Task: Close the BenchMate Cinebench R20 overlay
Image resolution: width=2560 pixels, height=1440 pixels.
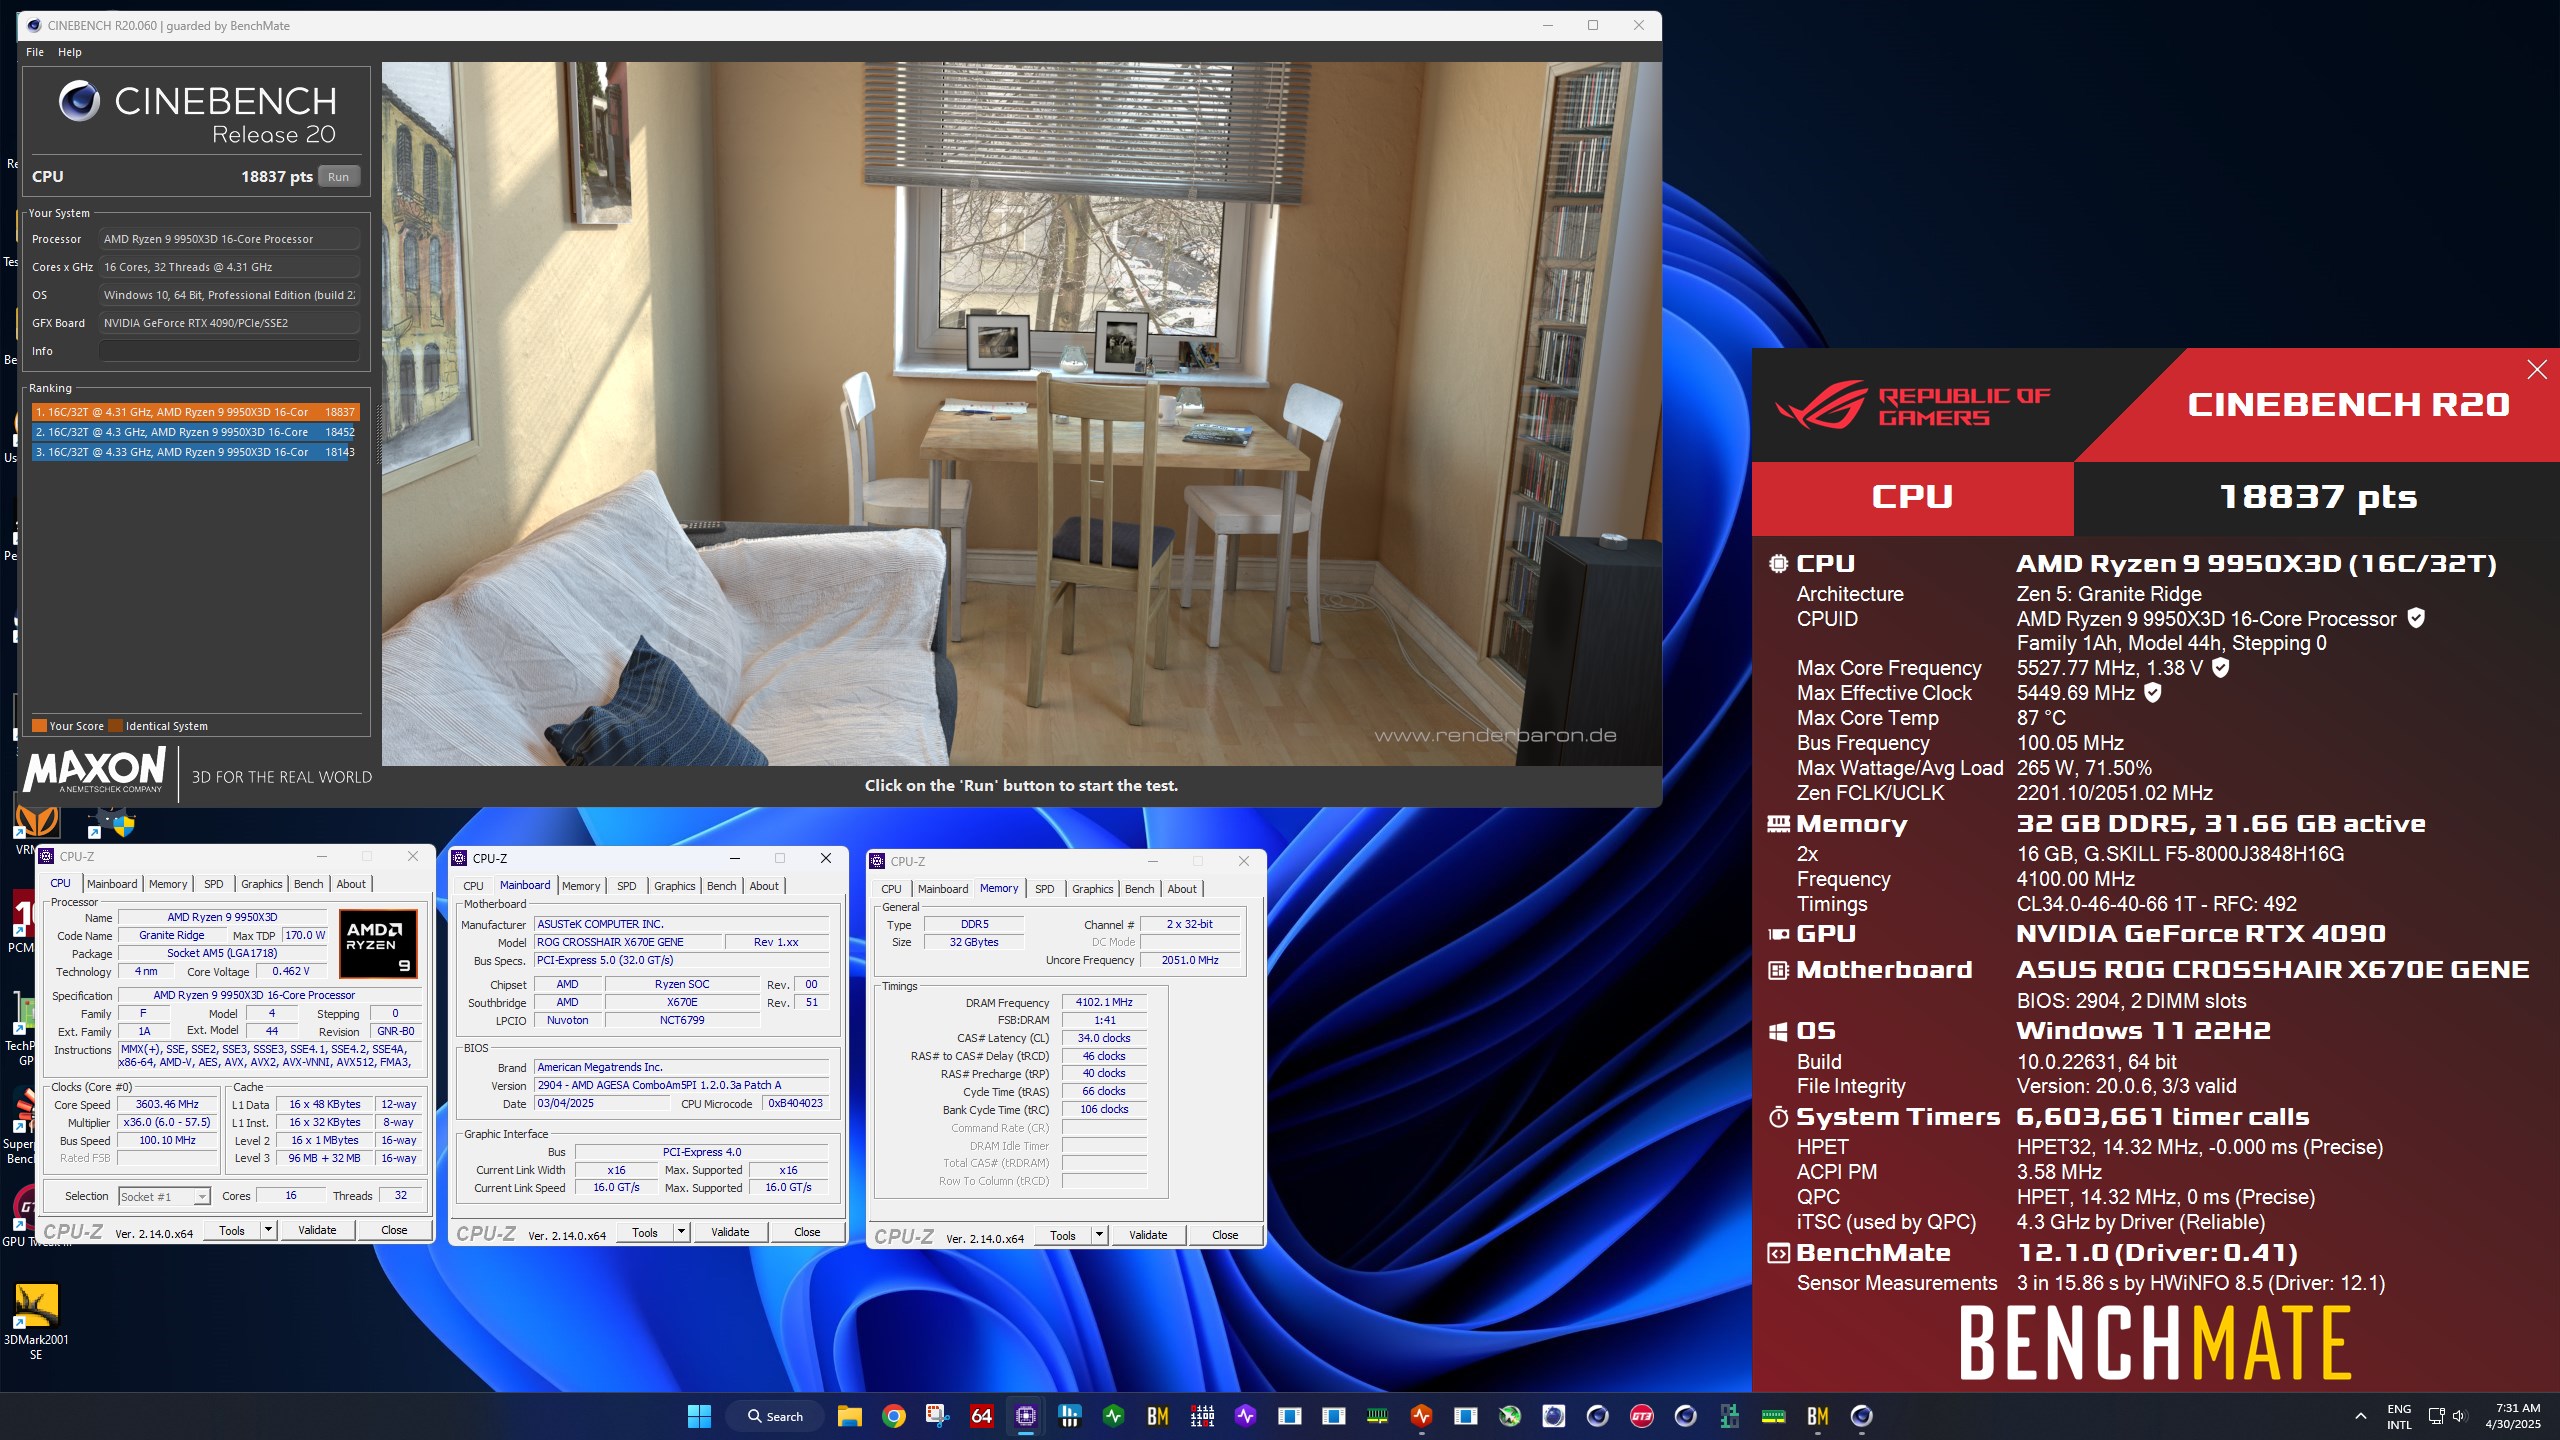Action: pos(2537,370)
